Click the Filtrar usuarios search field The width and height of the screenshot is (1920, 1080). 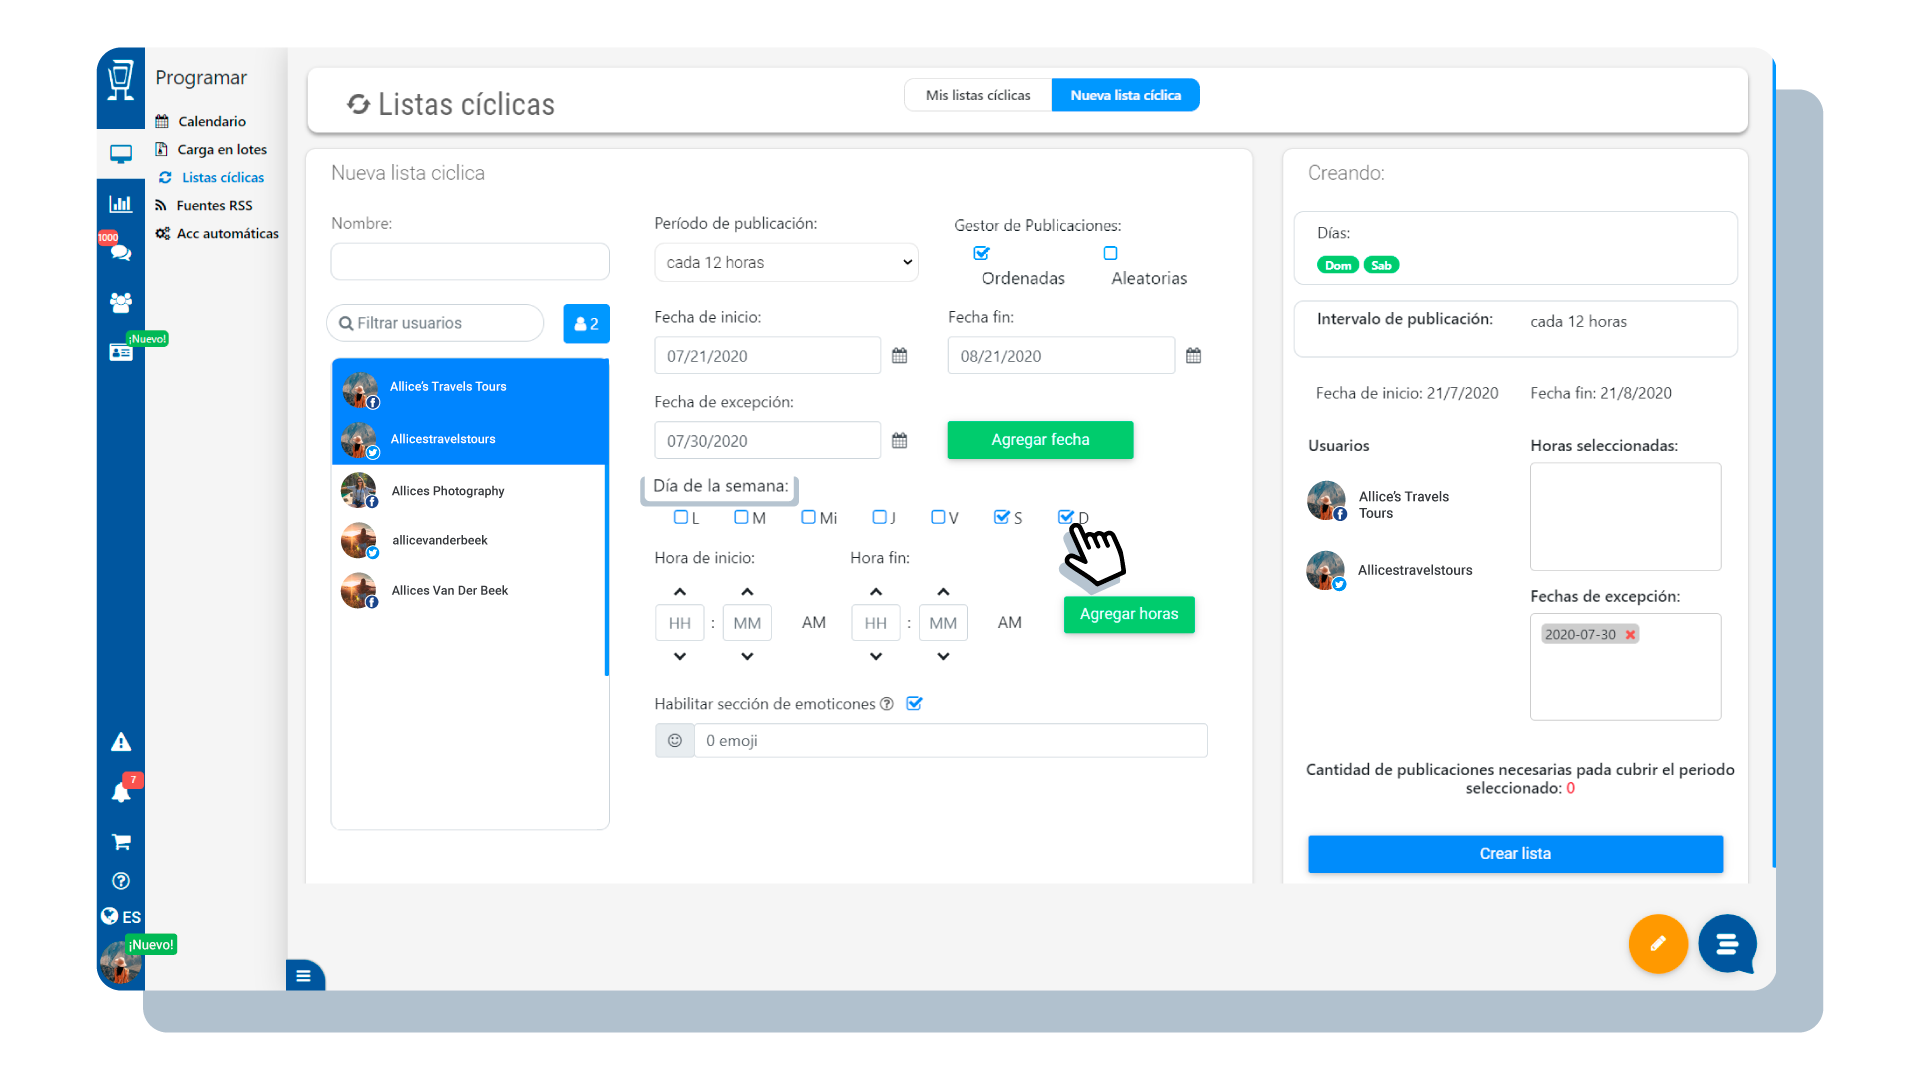[435, 323]
